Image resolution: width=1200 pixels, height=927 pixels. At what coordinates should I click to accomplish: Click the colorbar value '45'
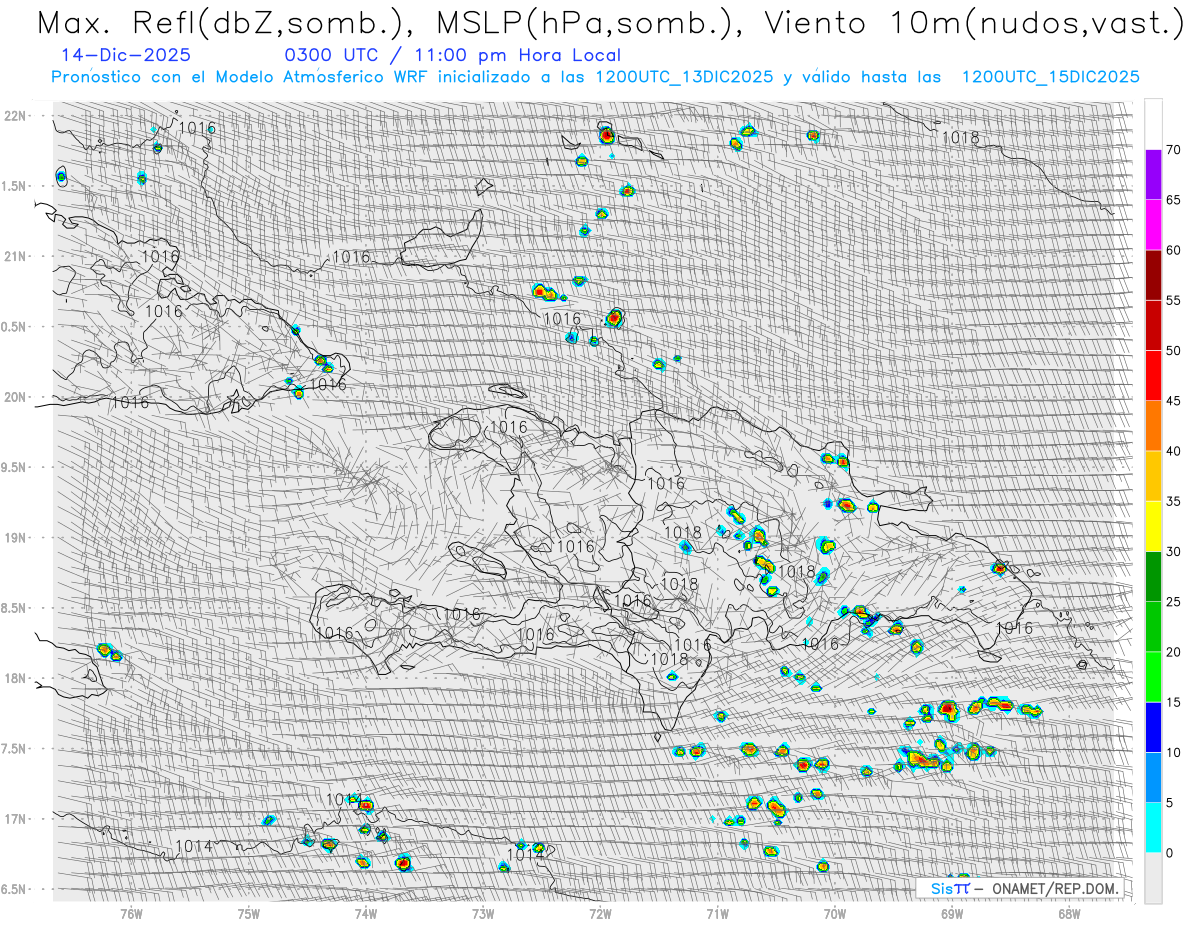click(x=1173, y=401)
